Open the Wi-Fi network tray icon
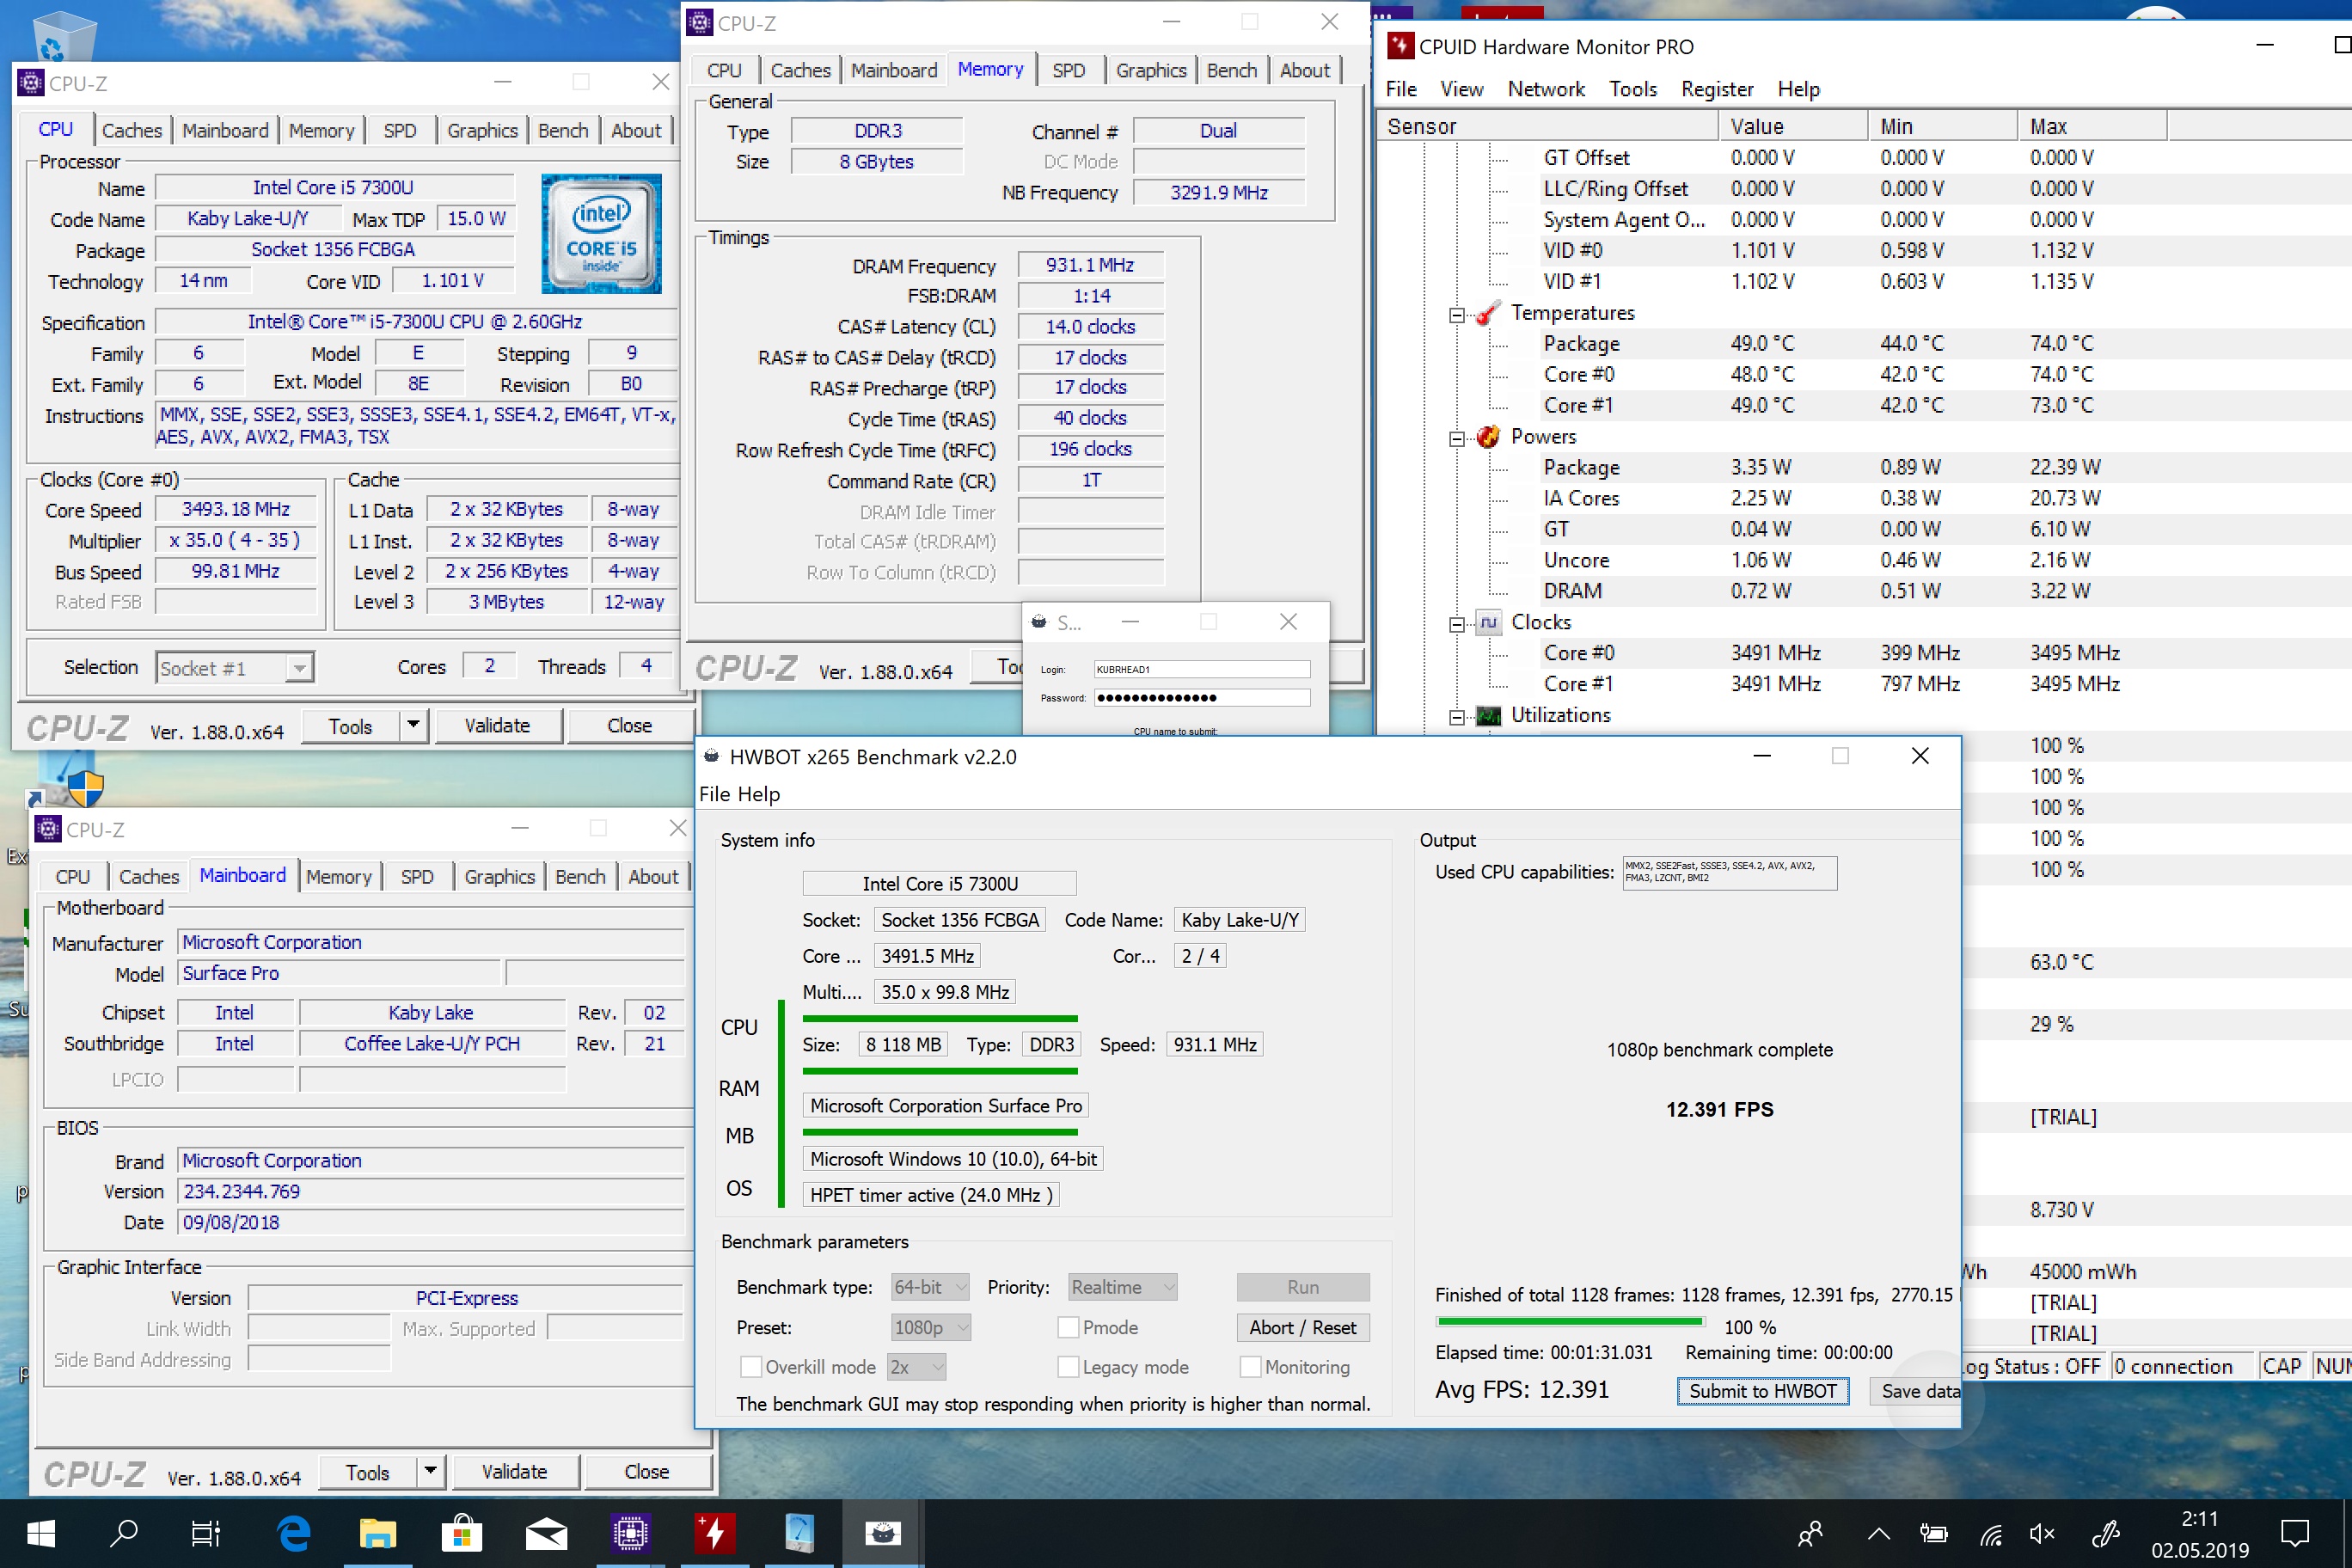Viewport: 2352px width, 1568px height. (x=1990, y=1534)
